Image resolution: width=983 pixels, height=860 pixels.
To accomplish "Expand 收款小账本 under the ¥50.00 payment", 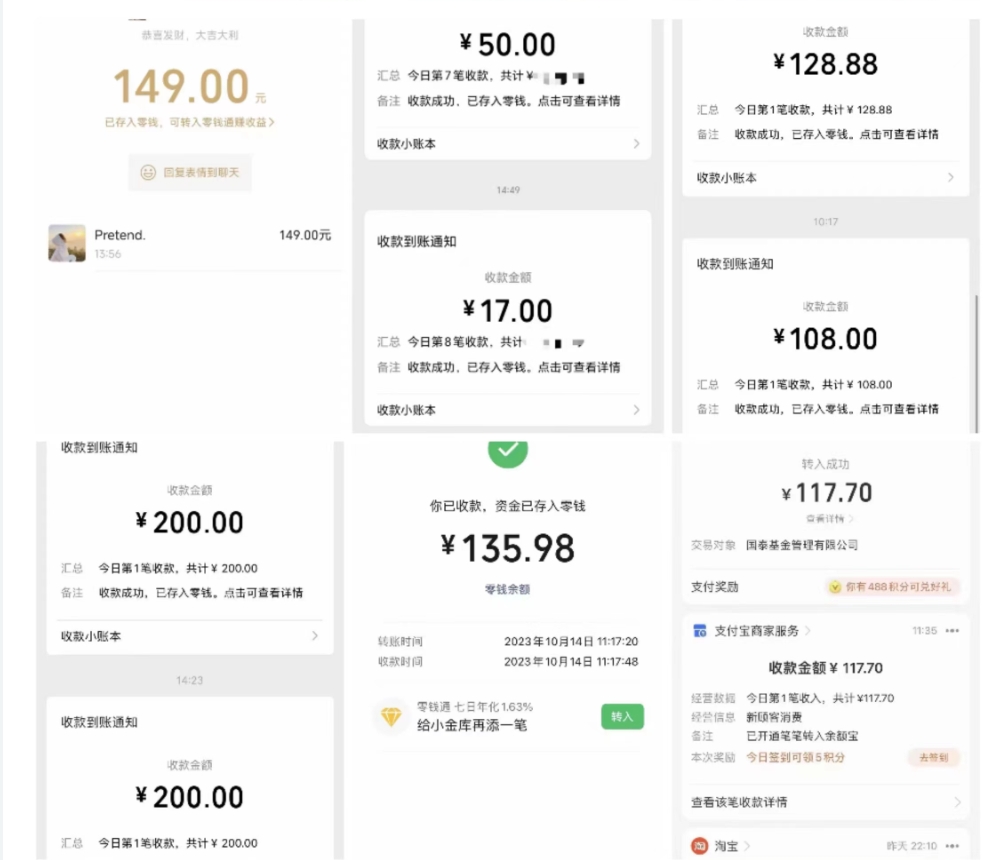I will tap(636, 144).
